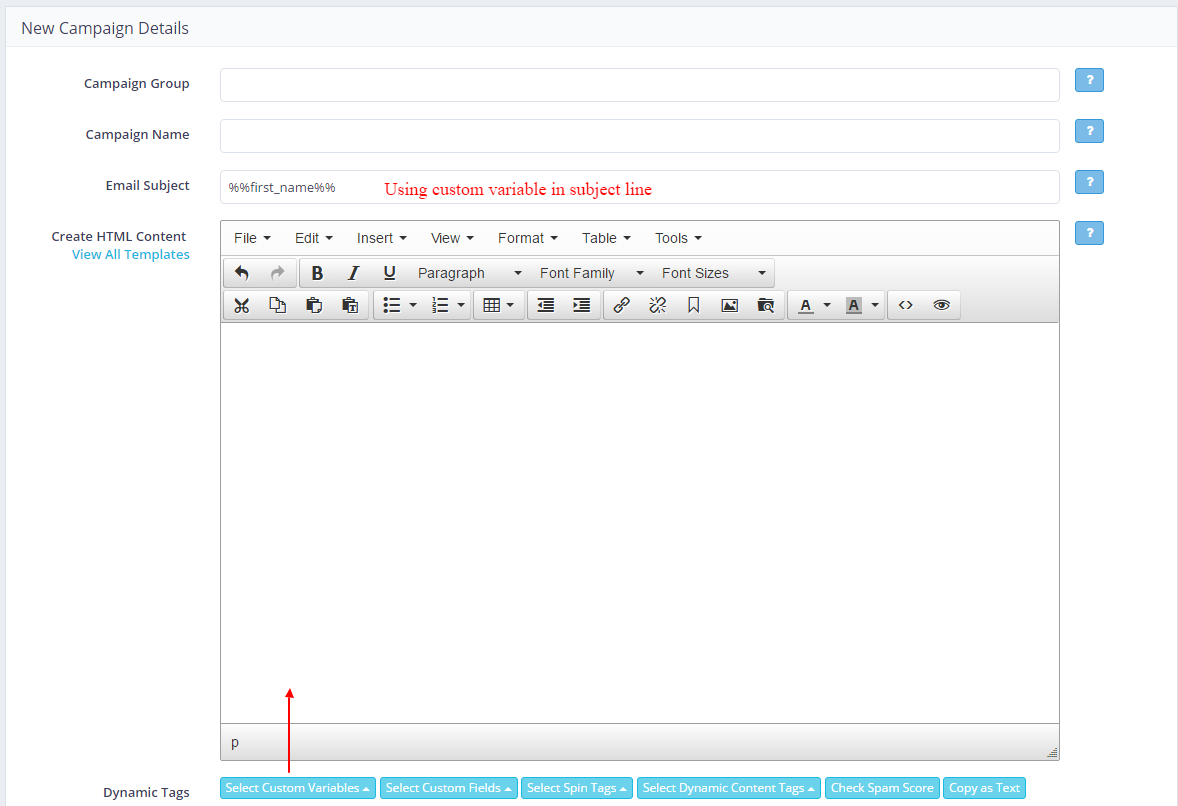Click the copy icon in toolbar
1178x806 pixels.
277,305
